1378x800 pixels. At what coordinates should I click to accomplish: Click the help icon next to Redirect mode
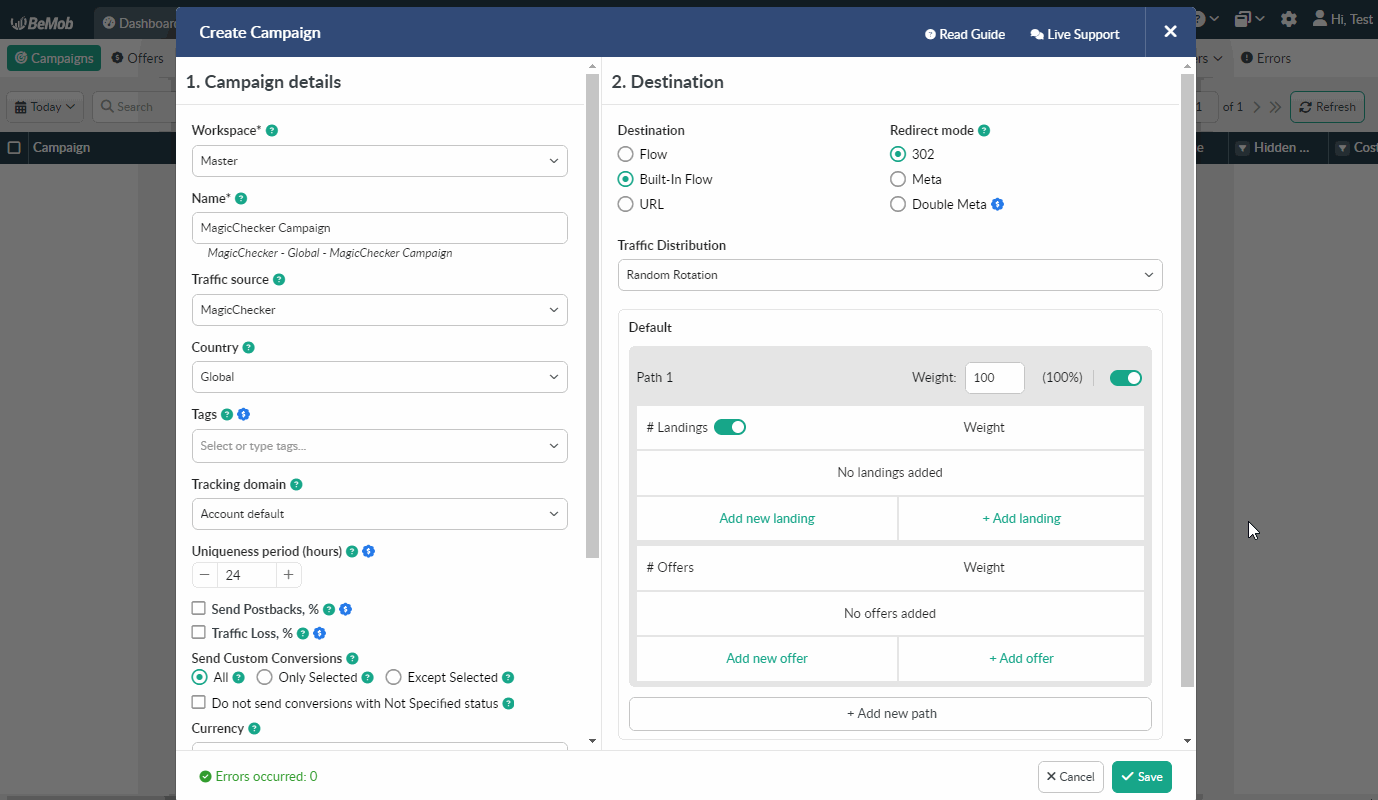[984, 131]
